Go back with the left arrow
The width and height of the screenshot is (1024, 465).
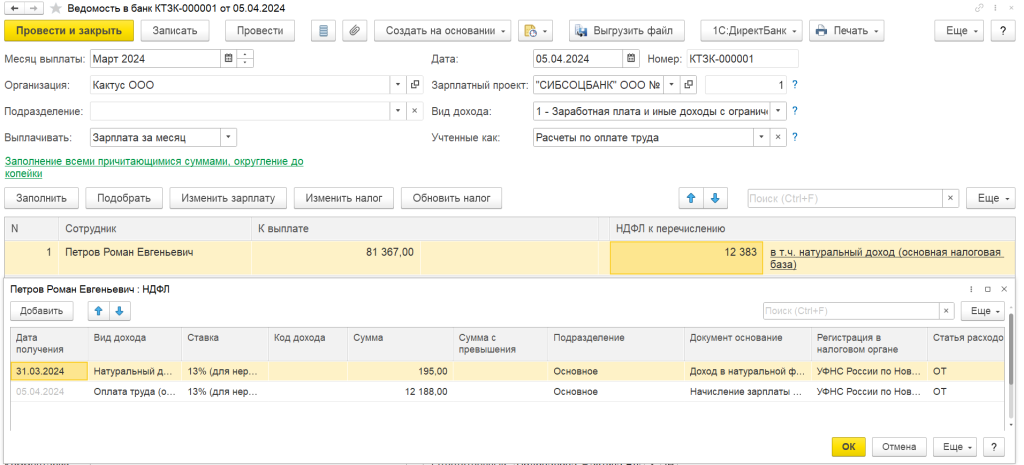14,8
